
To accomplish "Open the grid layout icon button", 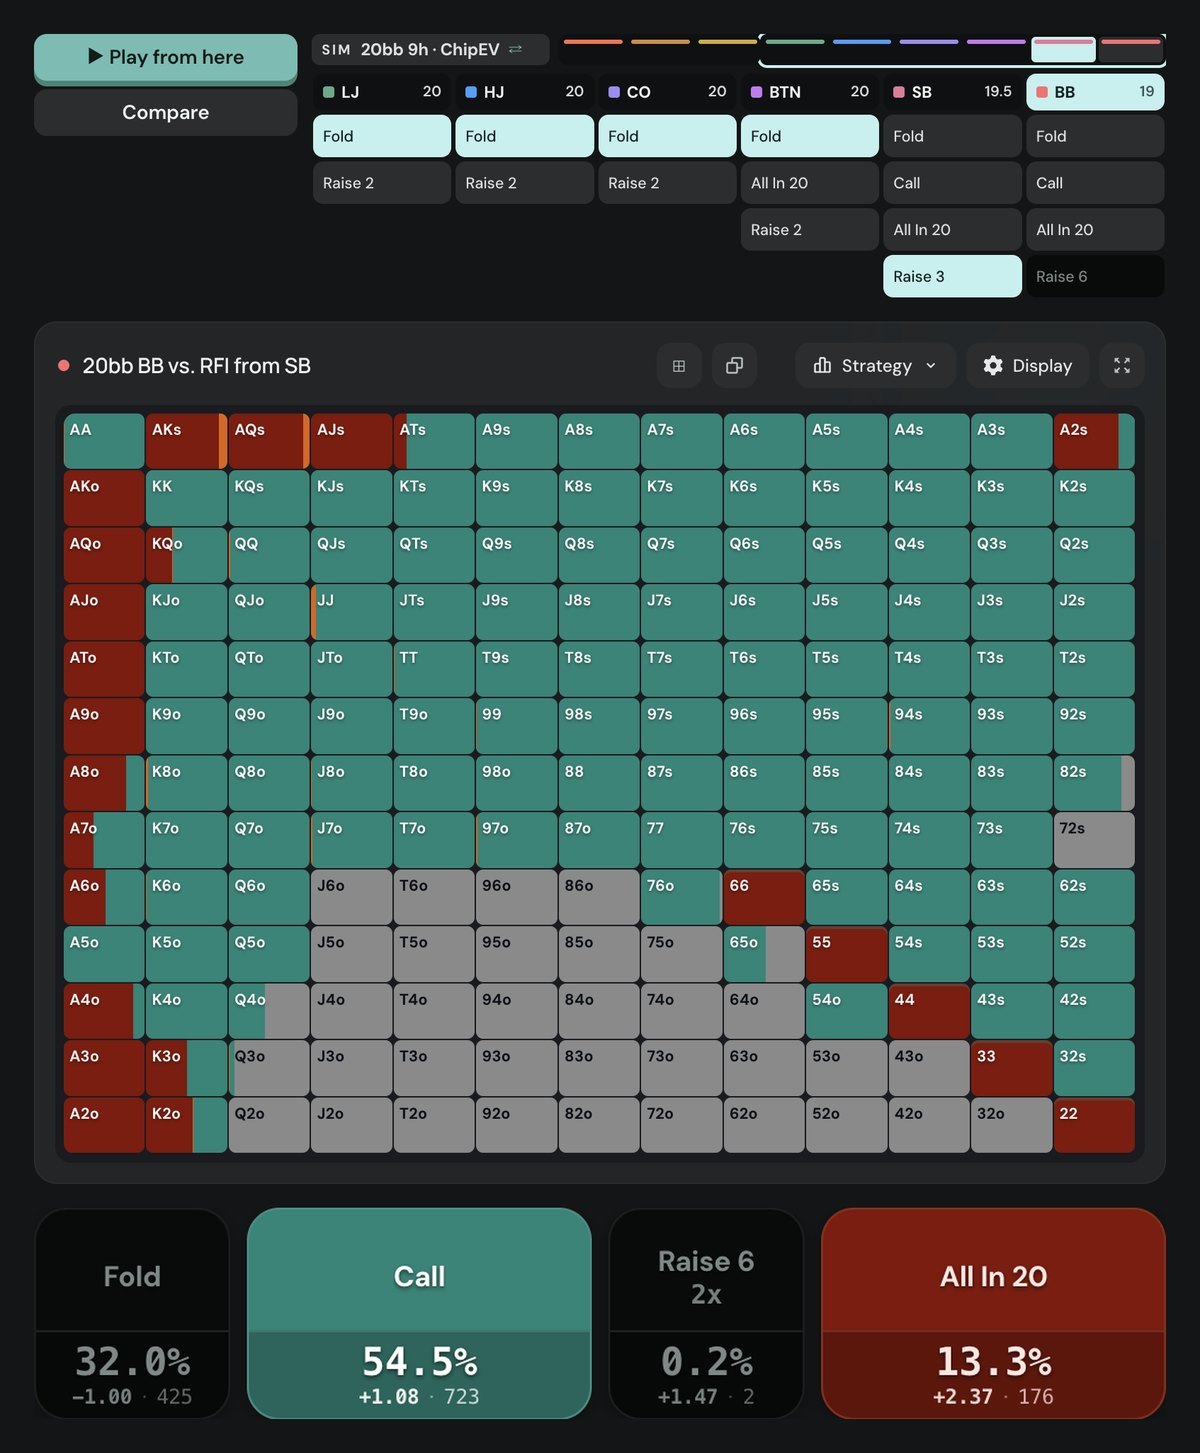I will pos(679,366).
